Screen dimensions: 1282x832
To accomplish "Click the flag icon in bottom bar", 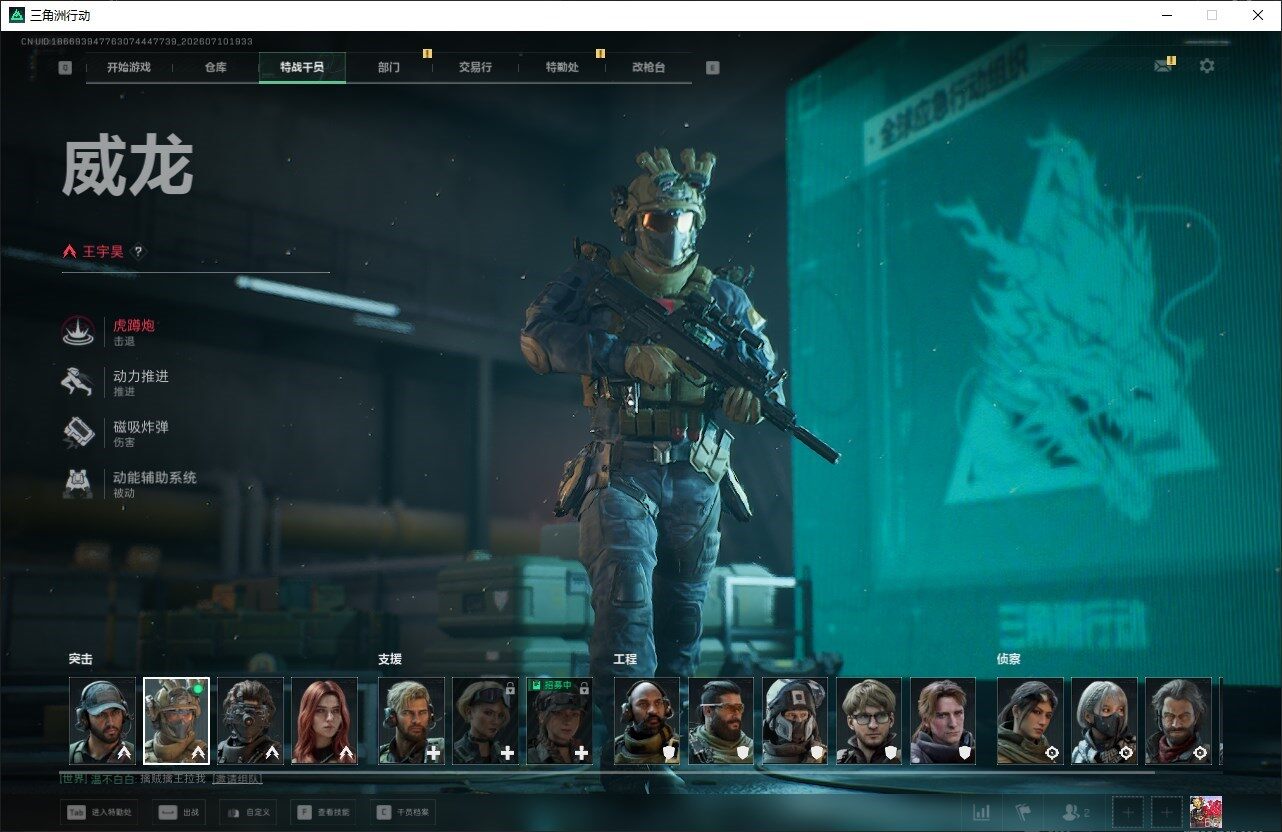I will tap(1023, 812).
